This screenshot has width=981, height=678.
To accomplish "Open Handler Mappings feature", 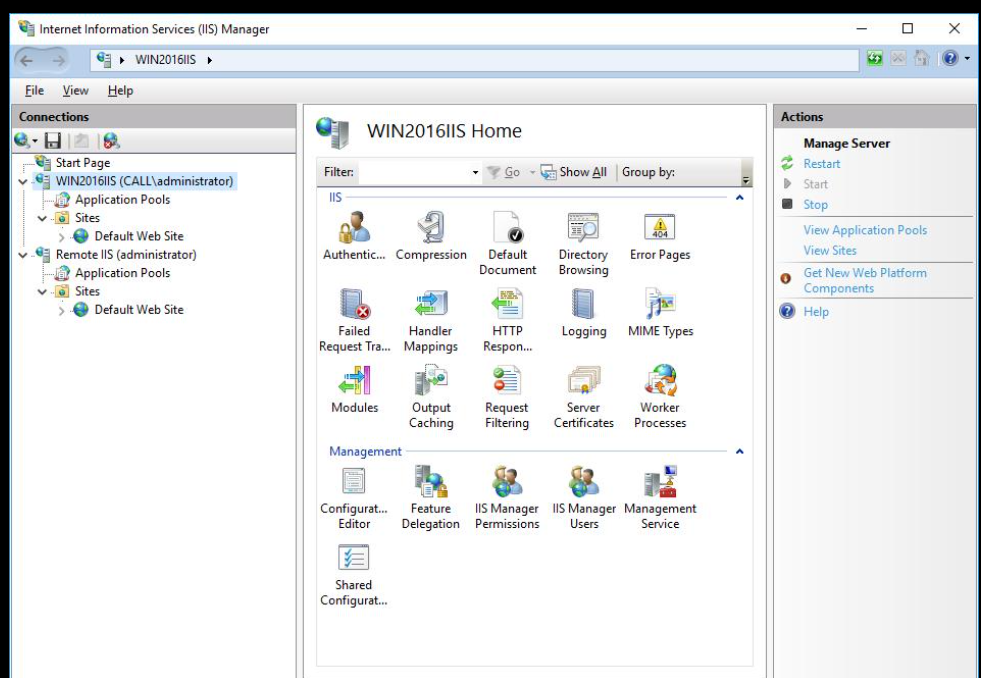I will coord(430,320).
